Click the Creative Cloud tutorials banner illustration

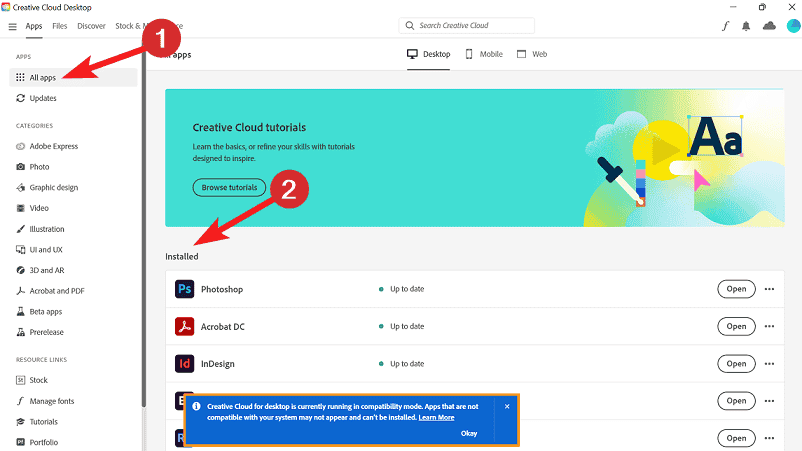(x=684, y=159)
